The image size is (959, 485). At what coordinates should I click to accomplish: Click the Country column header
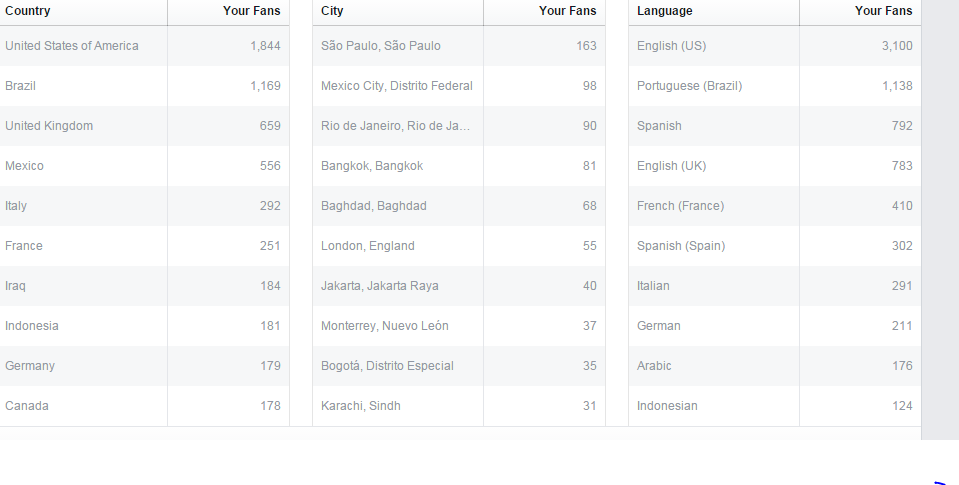(x=28, y=11)
